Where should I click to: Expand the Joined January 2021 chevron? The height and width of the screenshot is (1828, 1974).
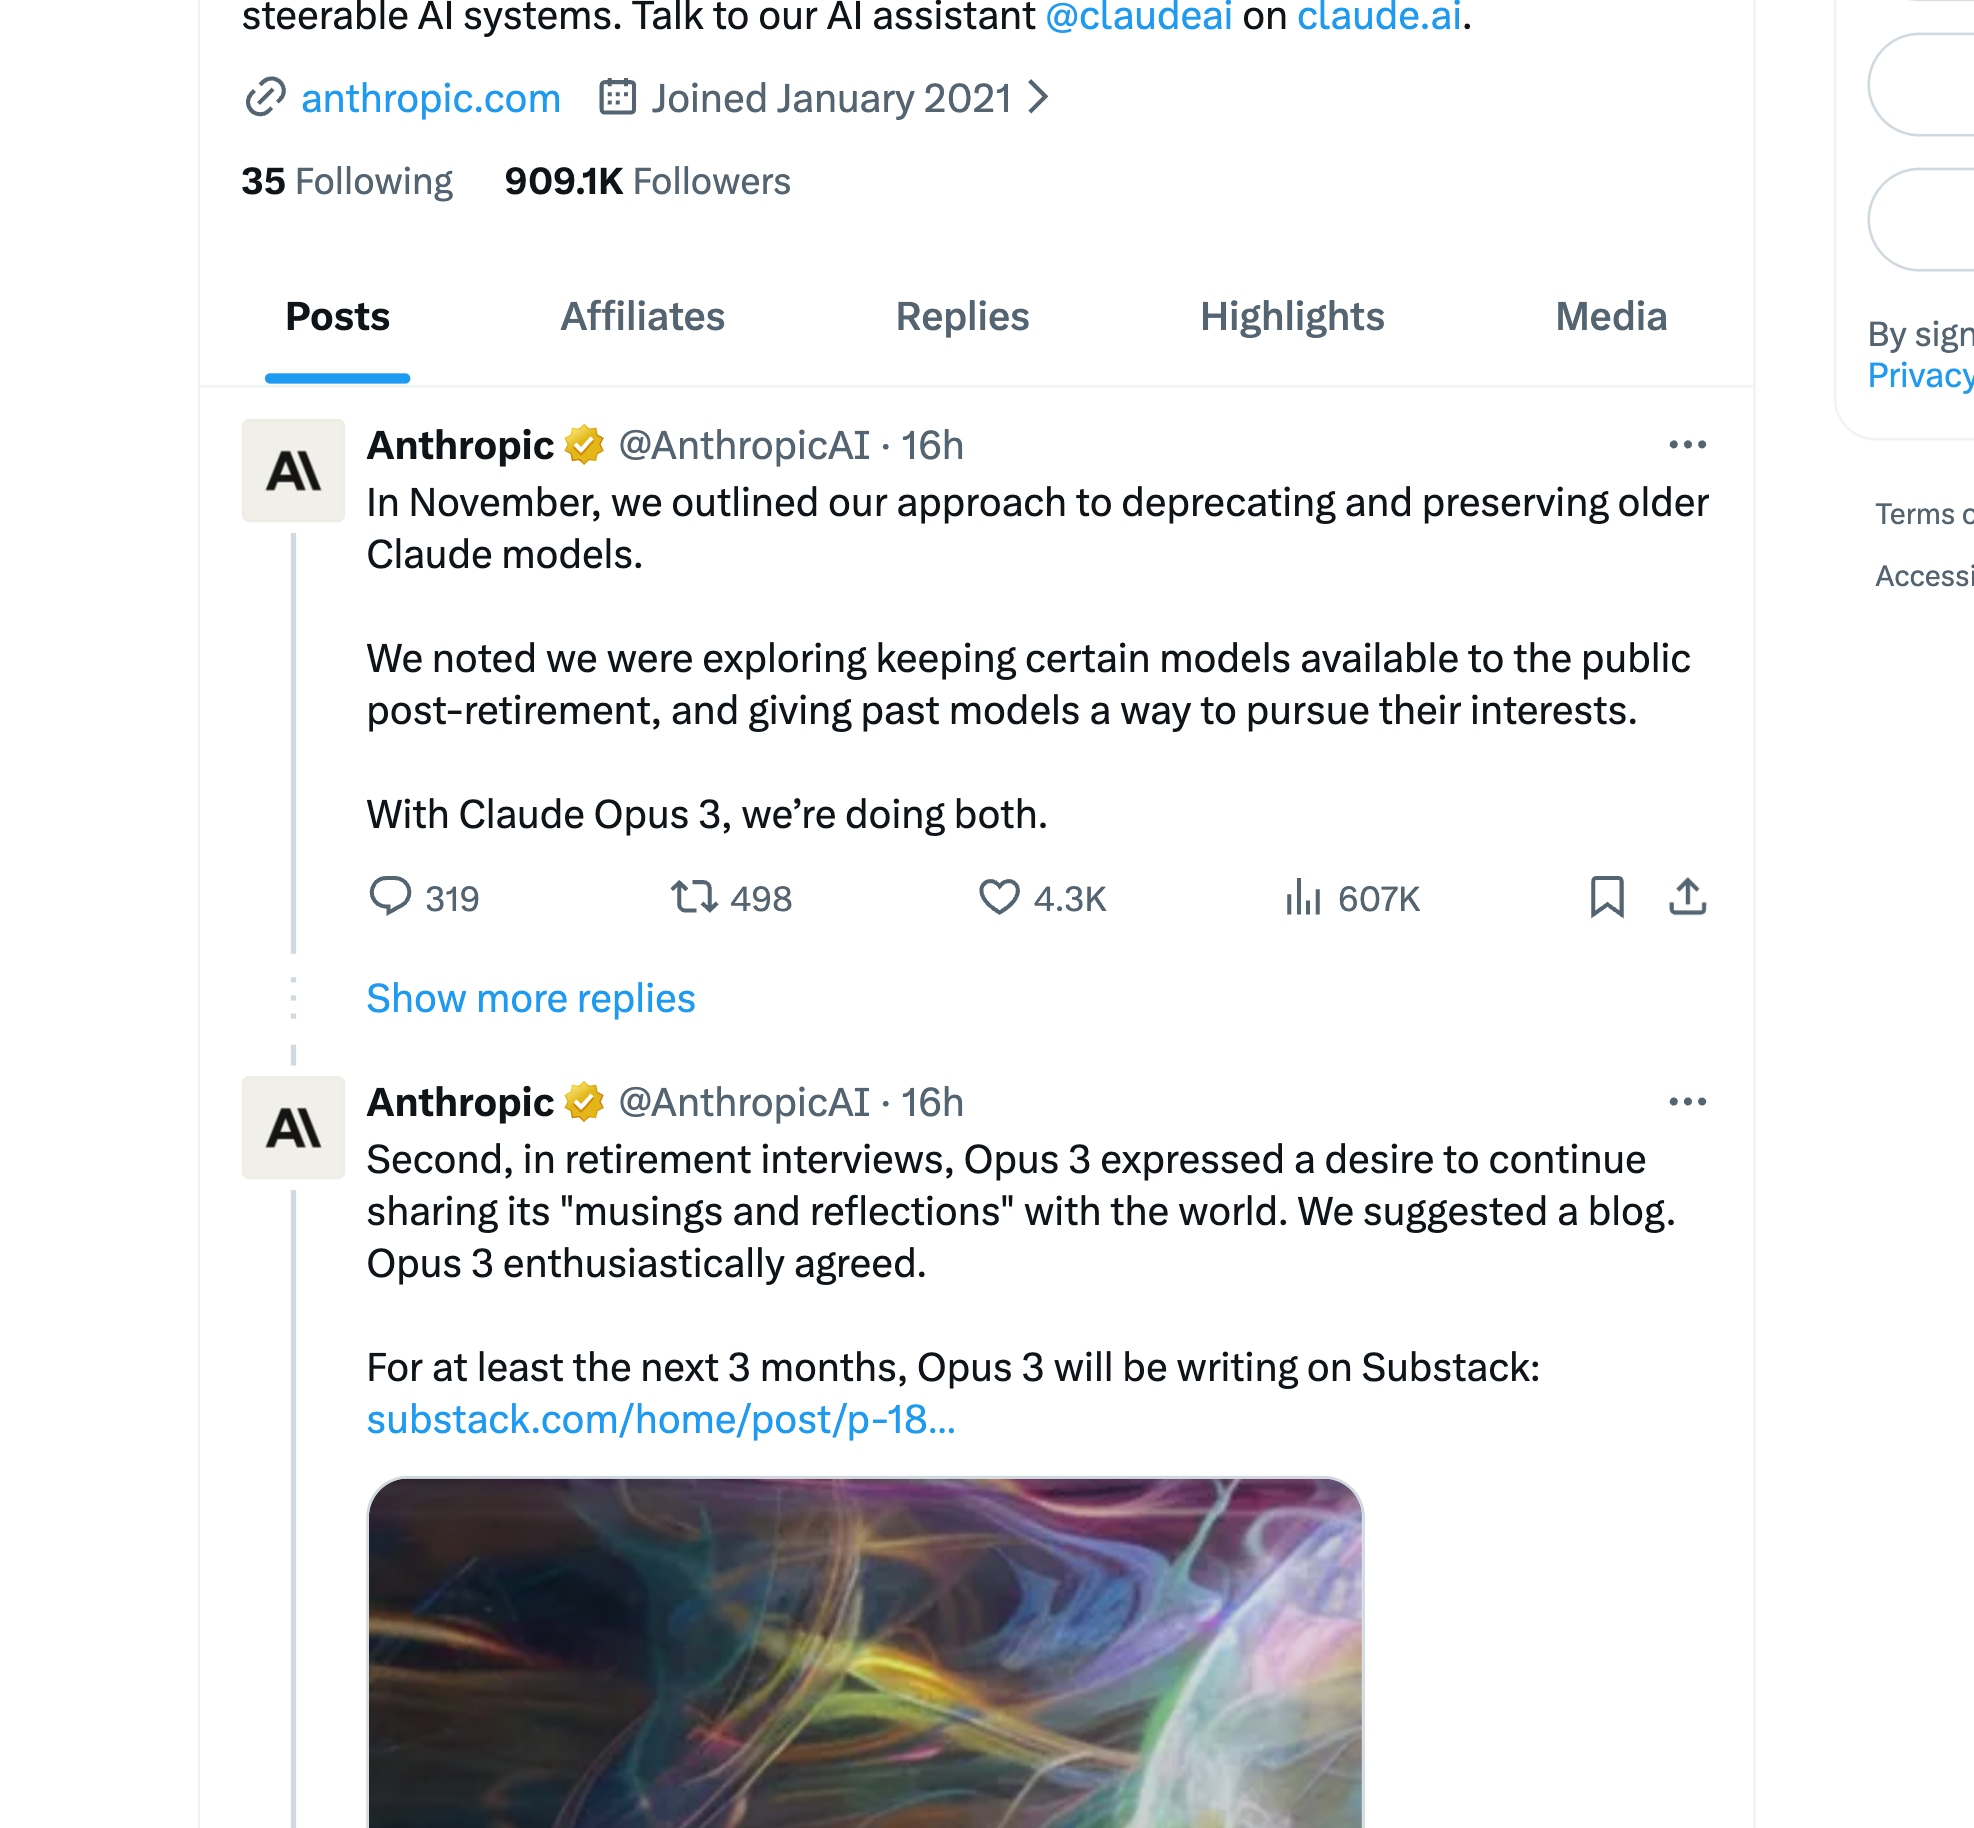pos(1039,98)
